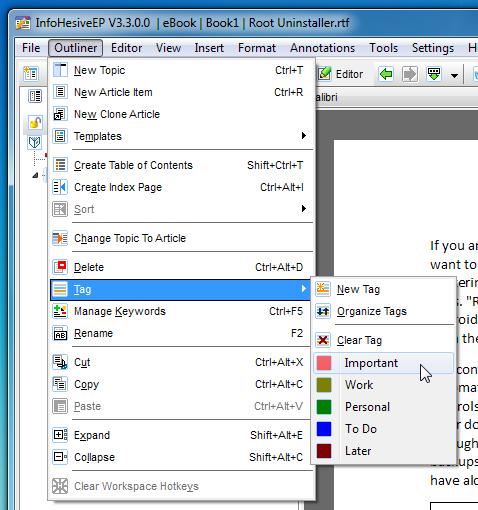Open the Settings menu
Viewport: 478px width, 510px height.
coord(433,48)
